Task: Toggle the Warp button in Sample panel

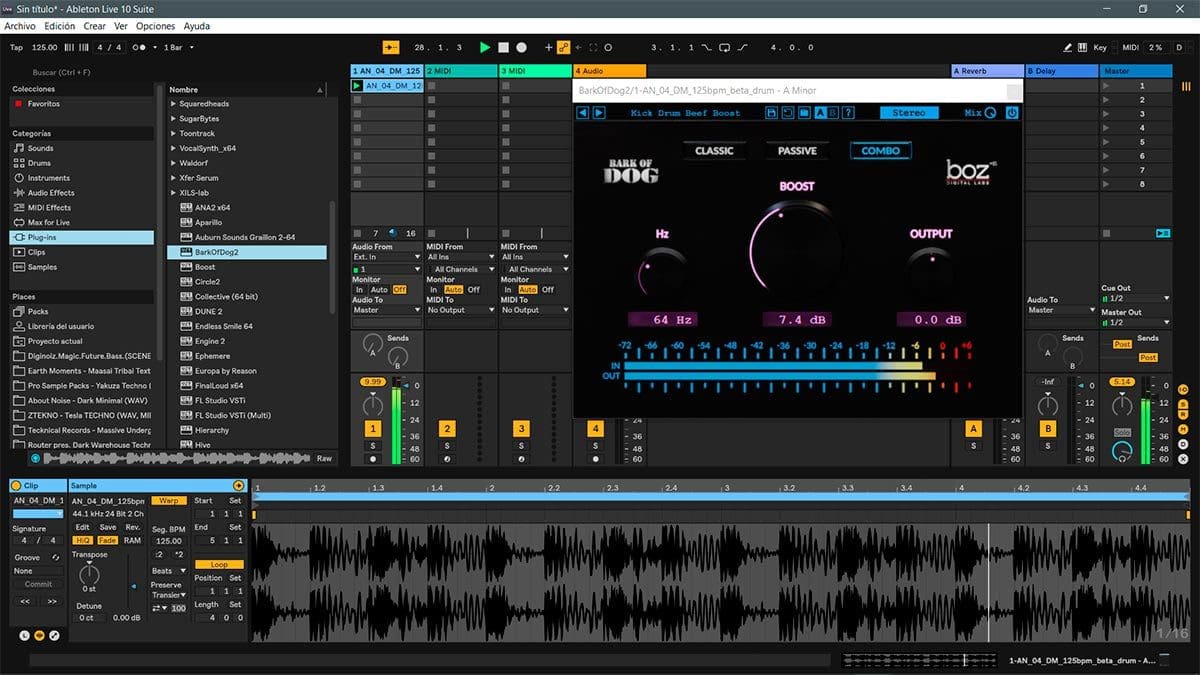Action: coord(168,500)
